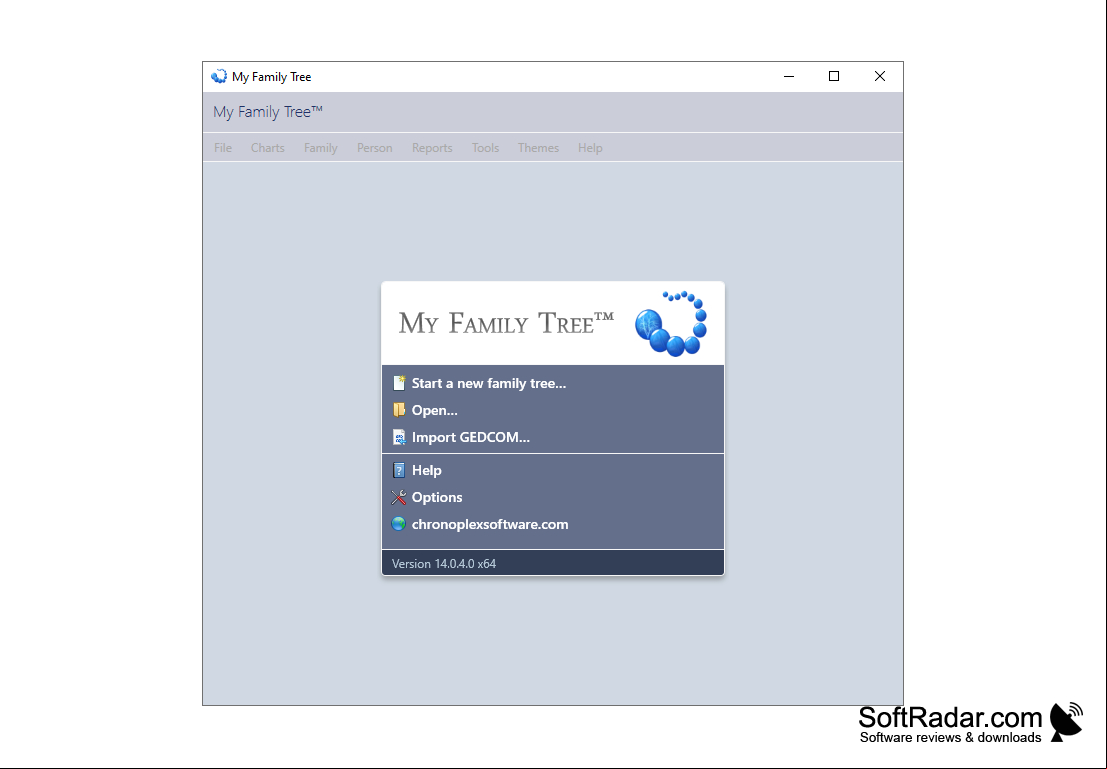
Task: Visit chronoplexsoftware.com link
Action: [490, 524]
